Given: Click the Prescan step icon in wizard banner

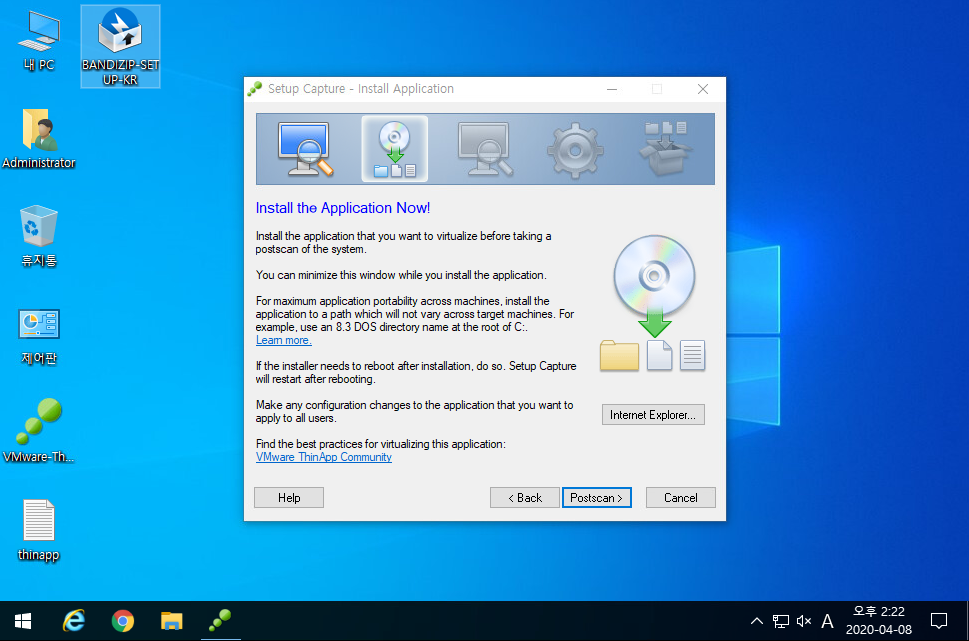Looking at the screenshot, I should point(305,149).
